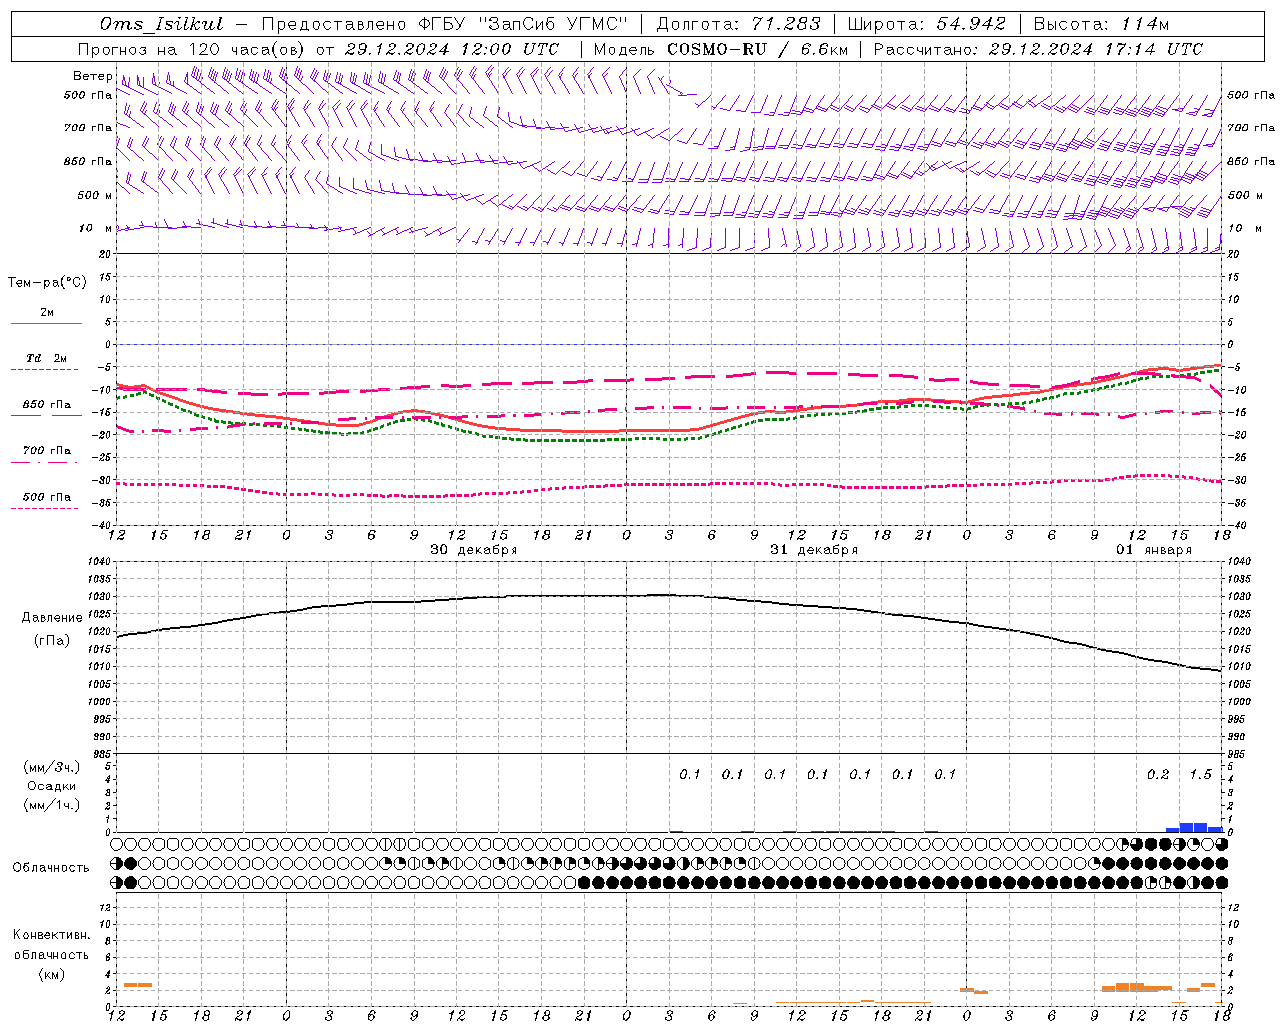Click the '1.5' precipitation amount value
1280x1024 pixels.
pos(1200,775)
